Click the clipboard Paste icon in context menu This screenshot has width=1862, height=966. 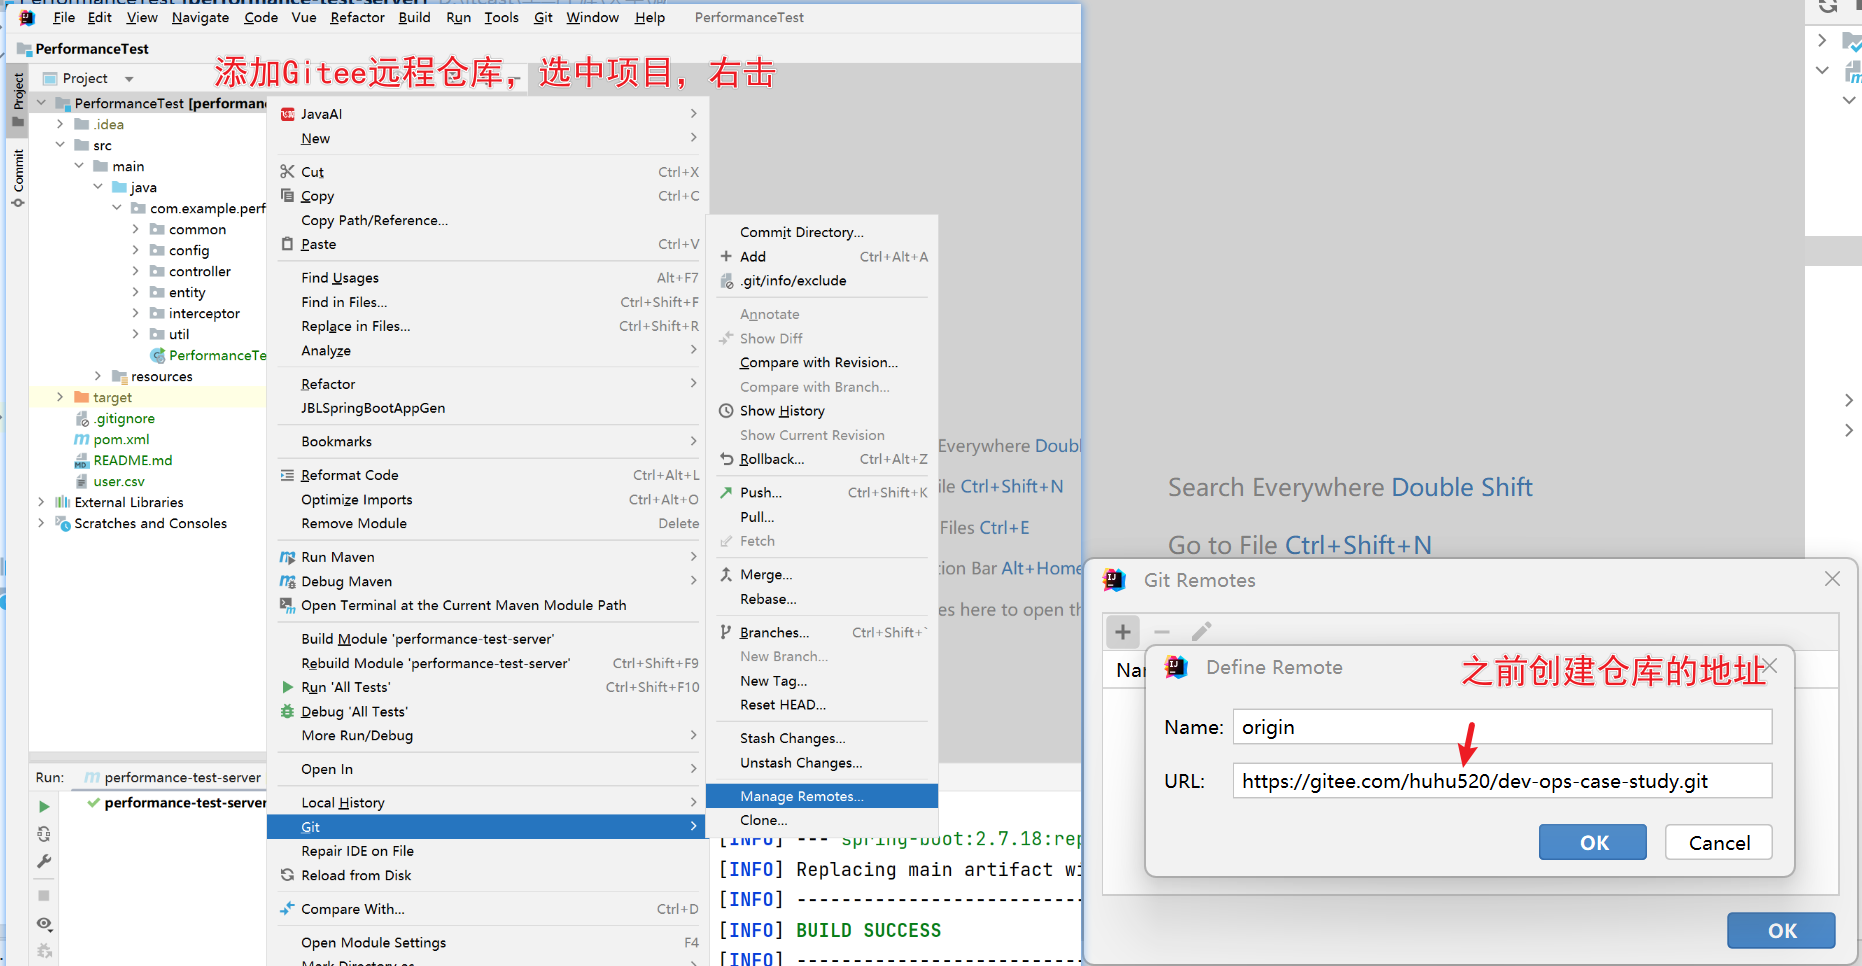click(287, 244)
